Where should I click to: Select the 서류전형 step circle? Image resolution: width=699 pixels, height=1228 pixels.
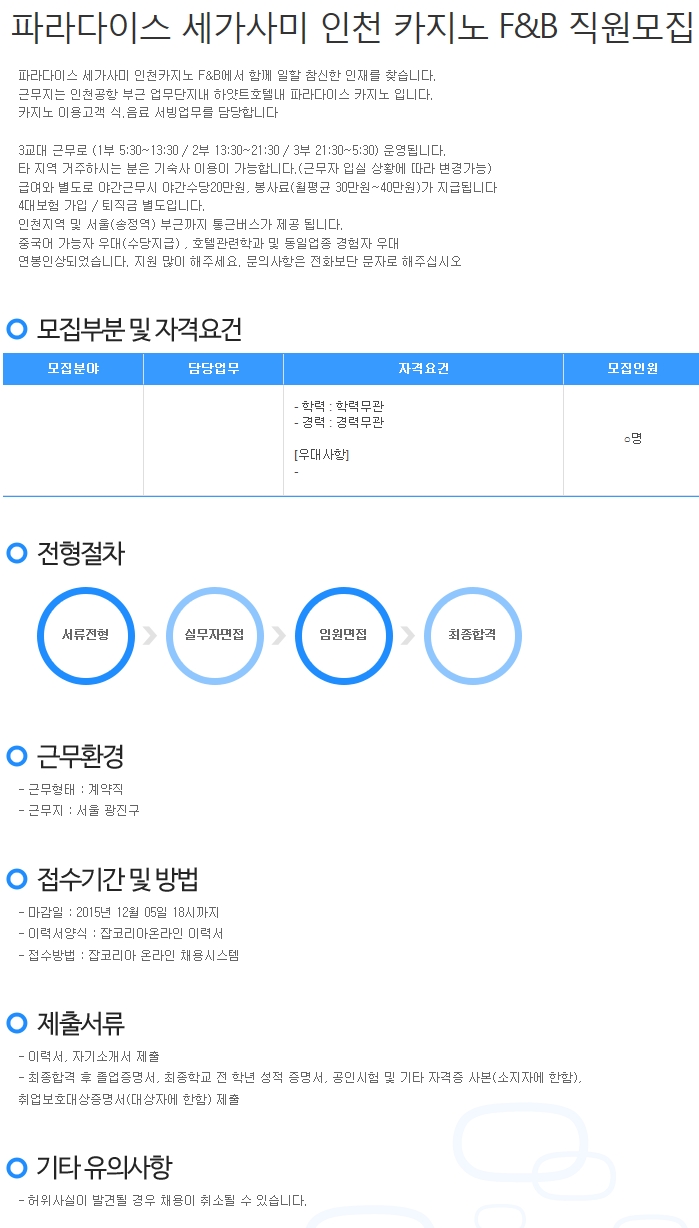click(85, 636)
